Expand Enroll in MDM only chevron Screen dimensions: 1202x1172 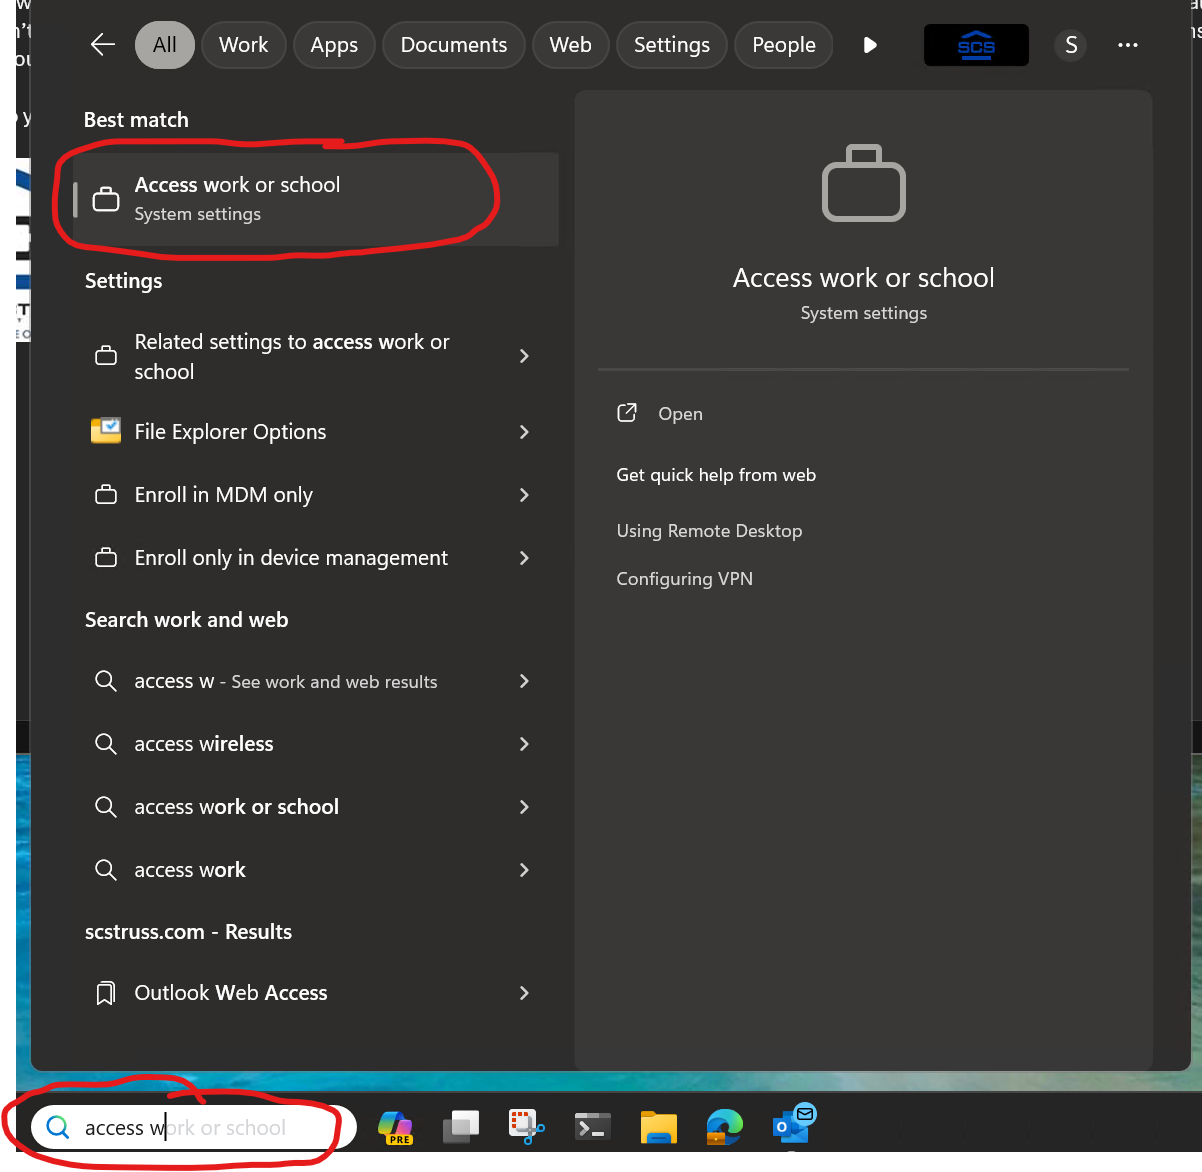click(524, 495)
